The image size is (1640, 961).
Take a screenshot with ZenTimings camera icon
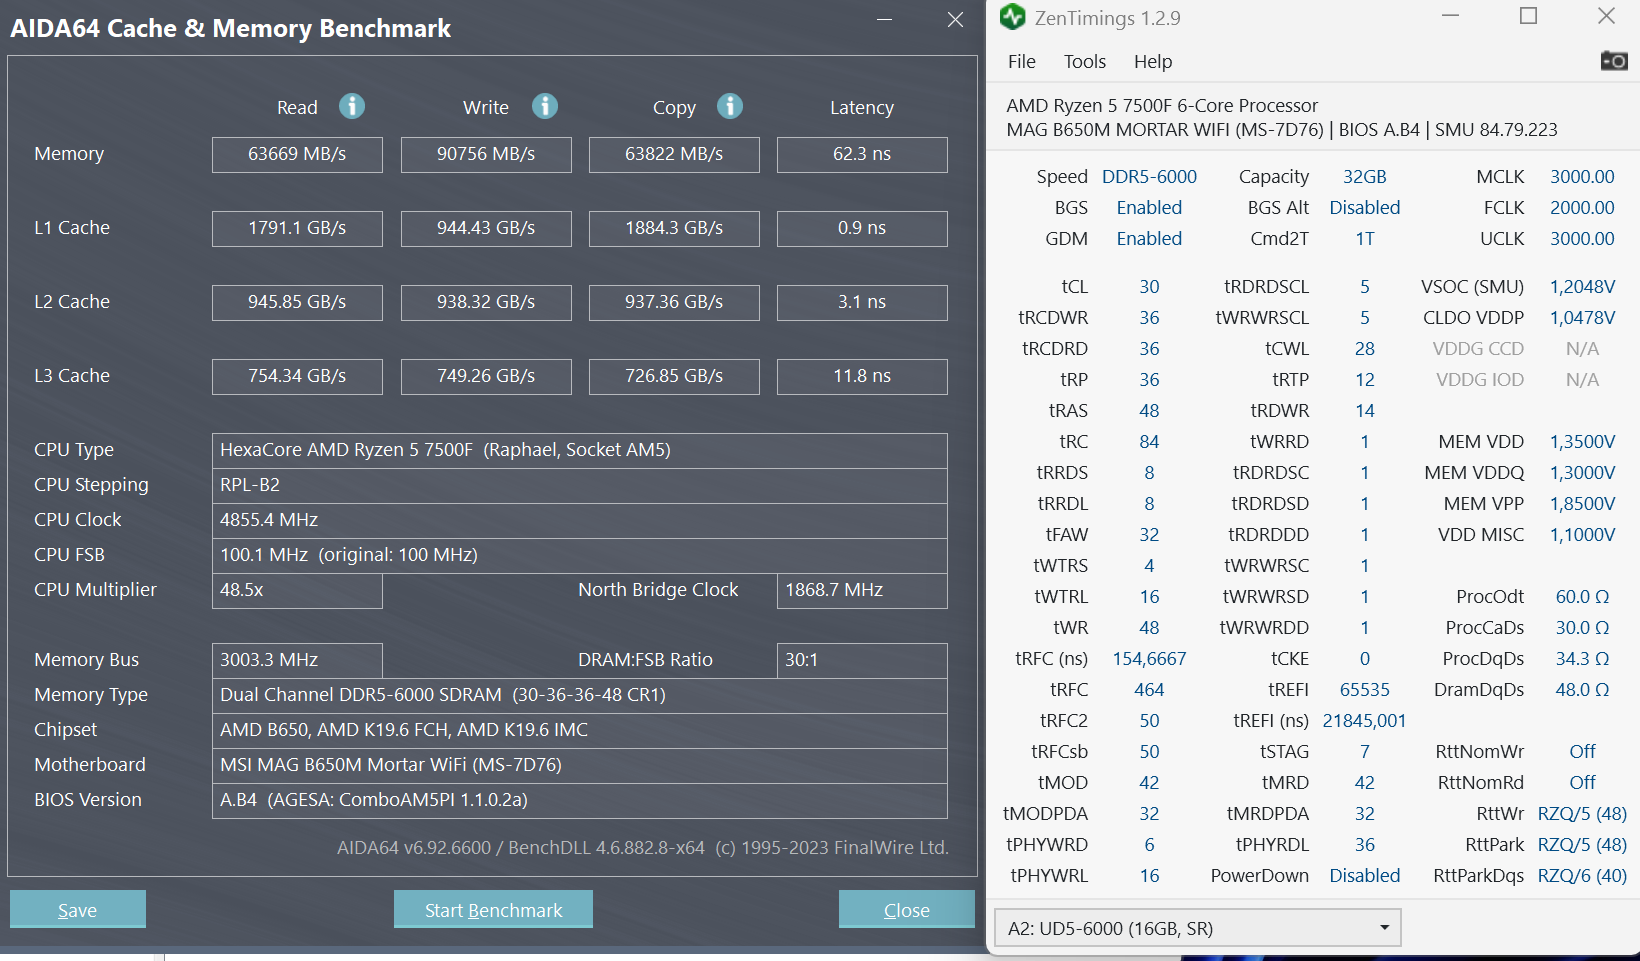(1614, 61)
